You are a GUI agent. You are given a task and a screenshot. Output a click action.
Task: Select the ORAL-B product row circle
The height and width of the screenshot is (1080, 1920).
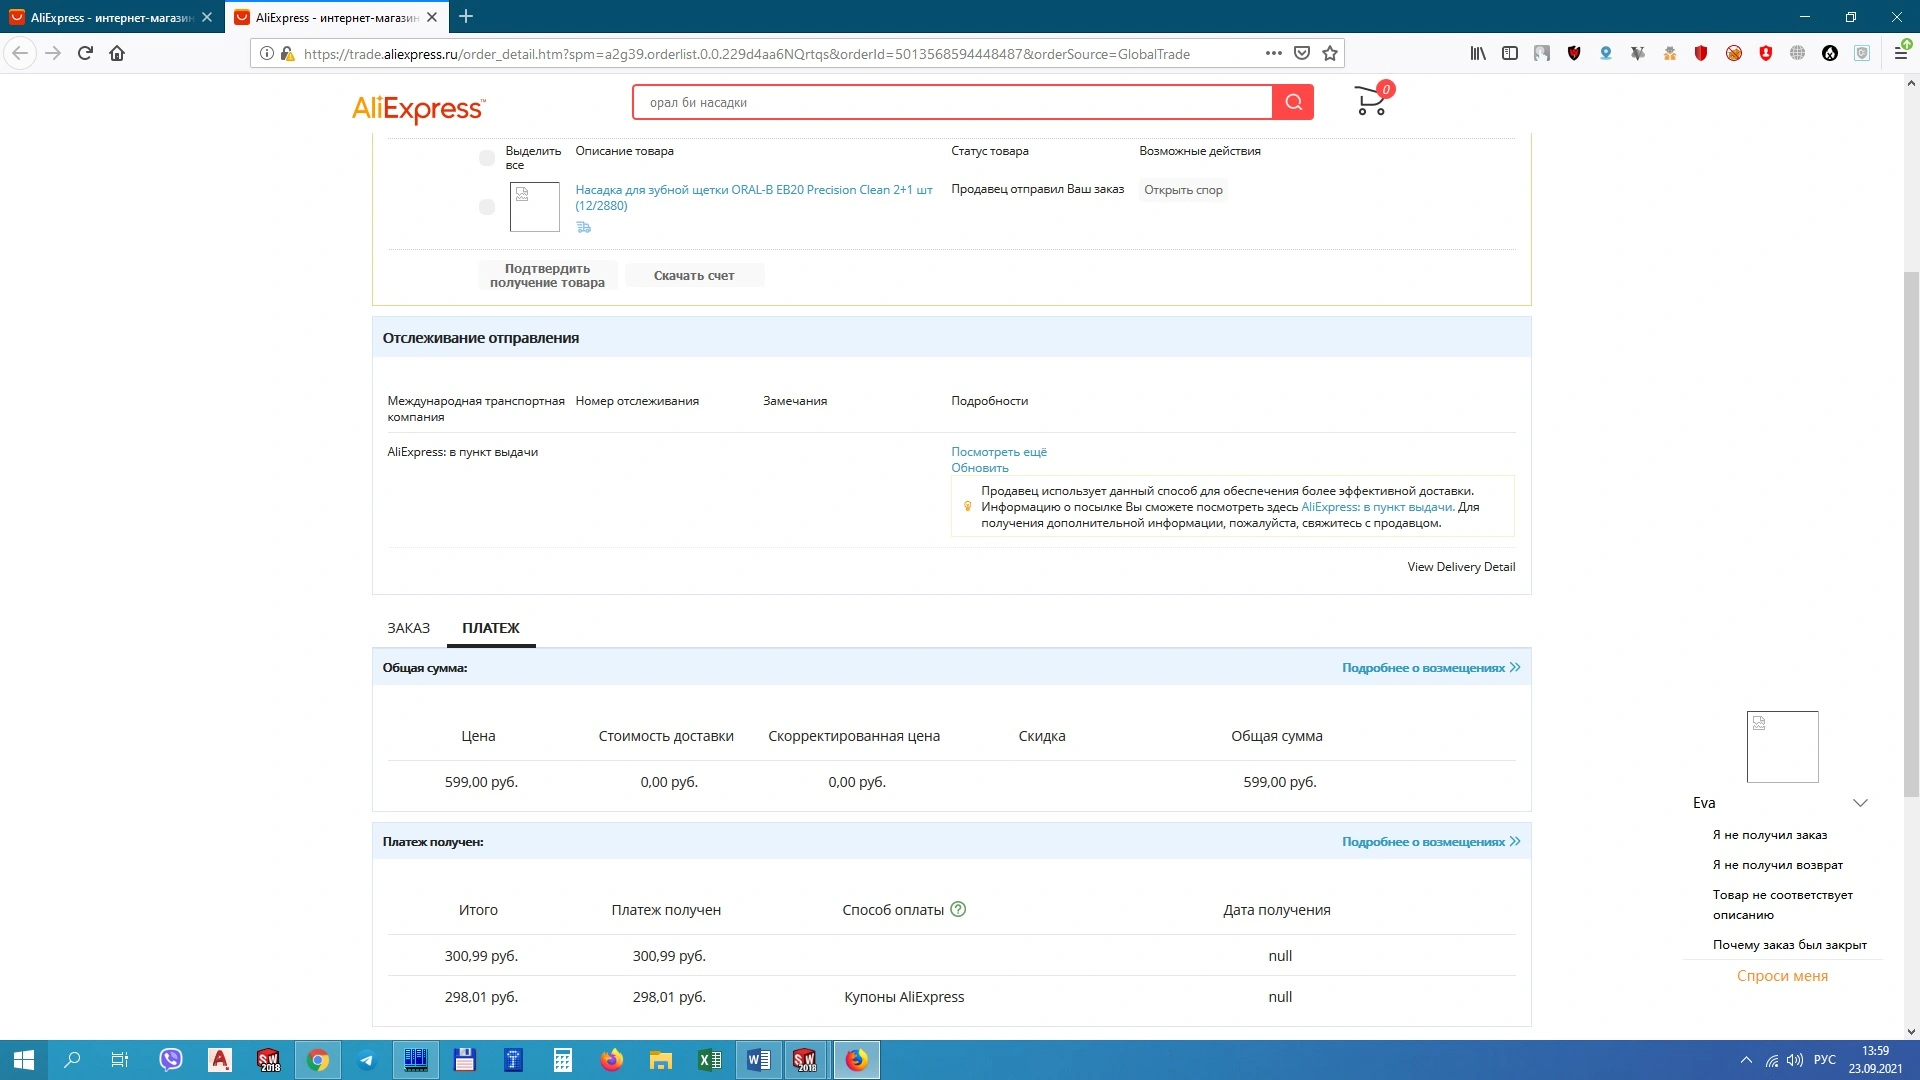coord(487,207)
